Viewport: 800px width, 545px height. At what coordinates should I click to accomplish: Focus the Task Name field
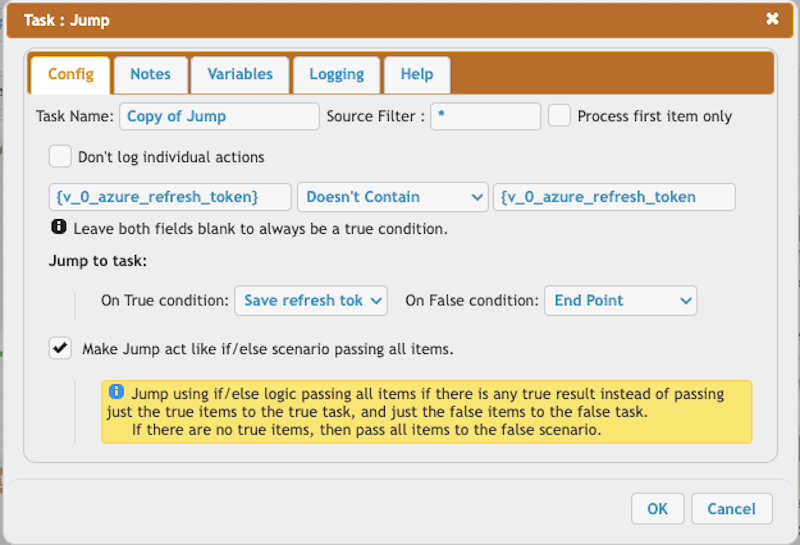pyautogui.click(x=219, y=116)
